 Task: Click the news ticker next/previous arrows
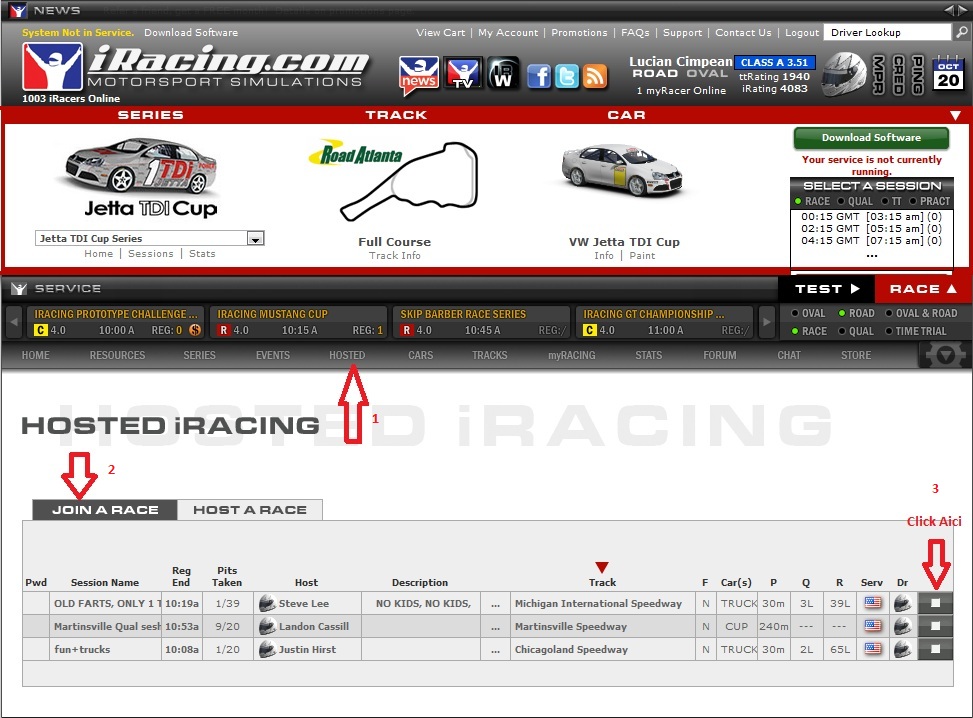(x=956, y=10)
